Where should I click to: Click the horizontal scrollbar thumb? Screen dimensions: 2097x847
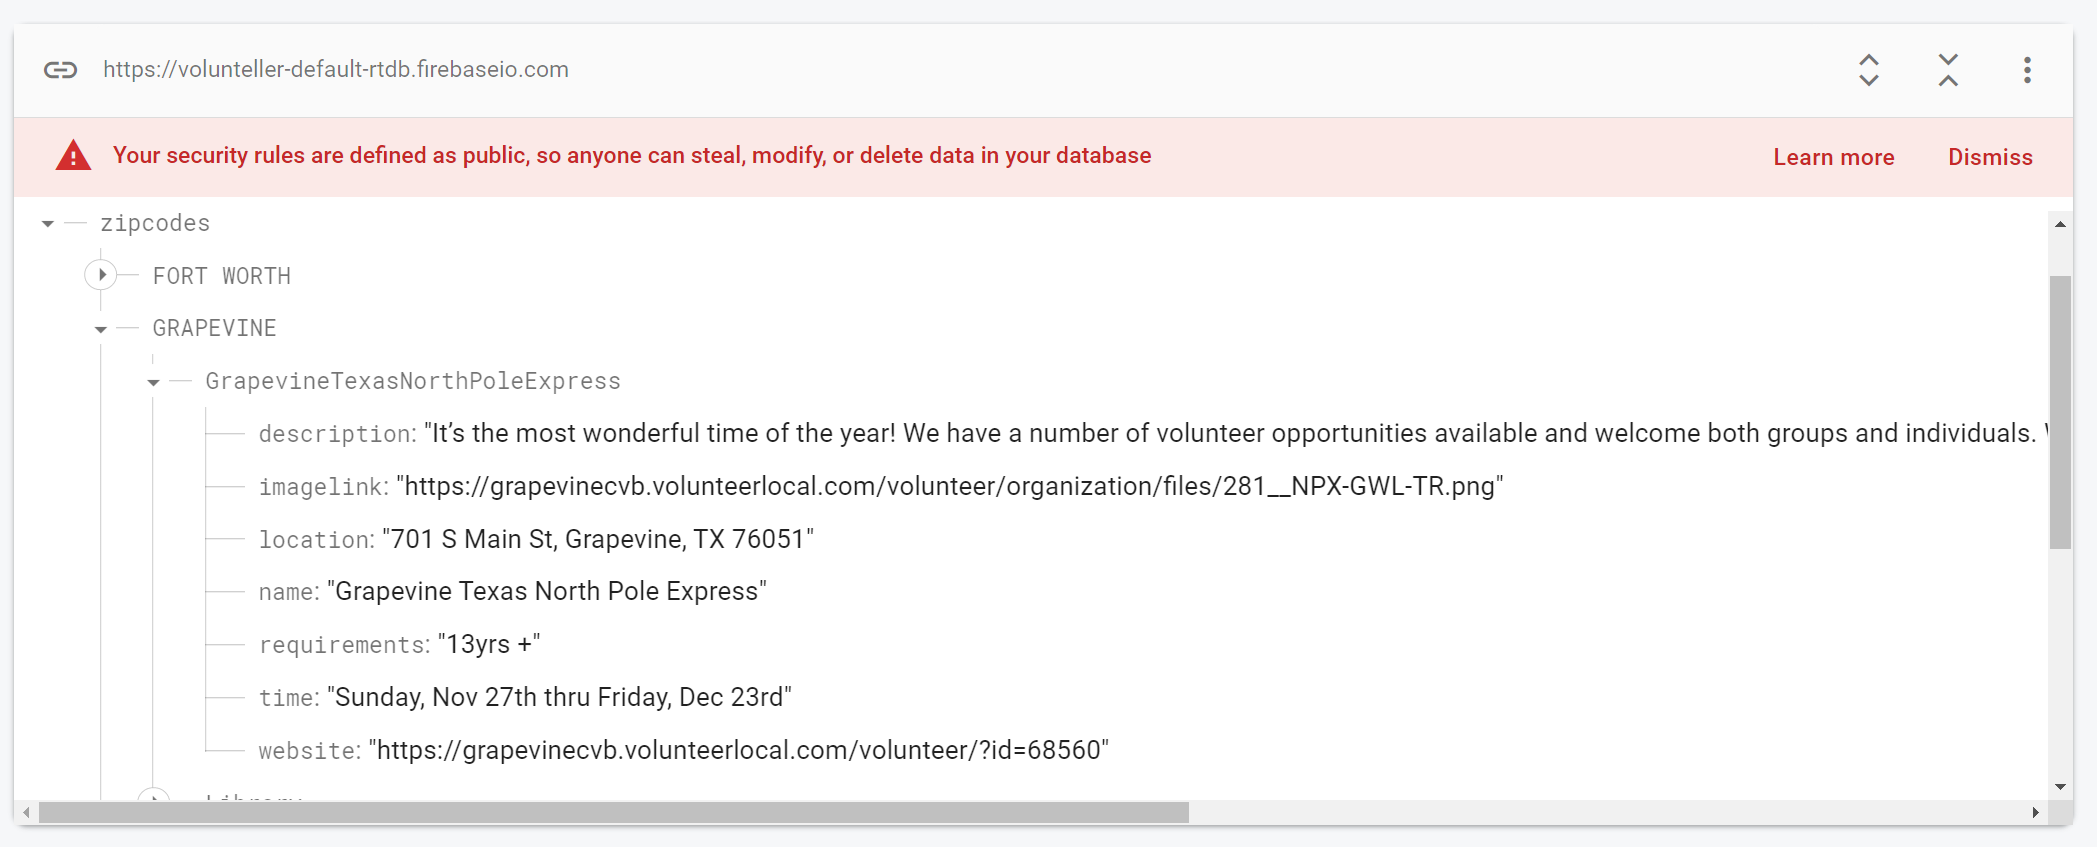614,812
